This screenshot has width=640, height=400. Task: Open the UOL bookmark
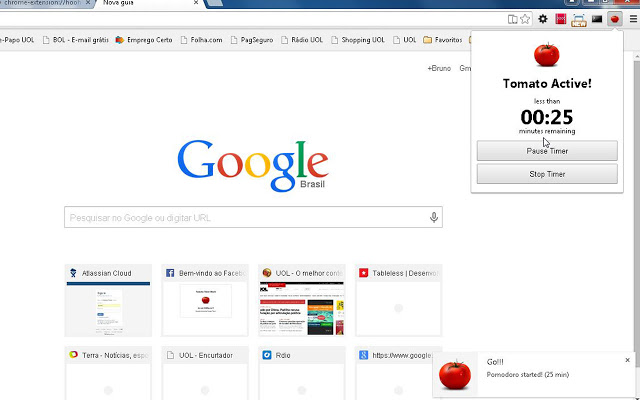404,40
